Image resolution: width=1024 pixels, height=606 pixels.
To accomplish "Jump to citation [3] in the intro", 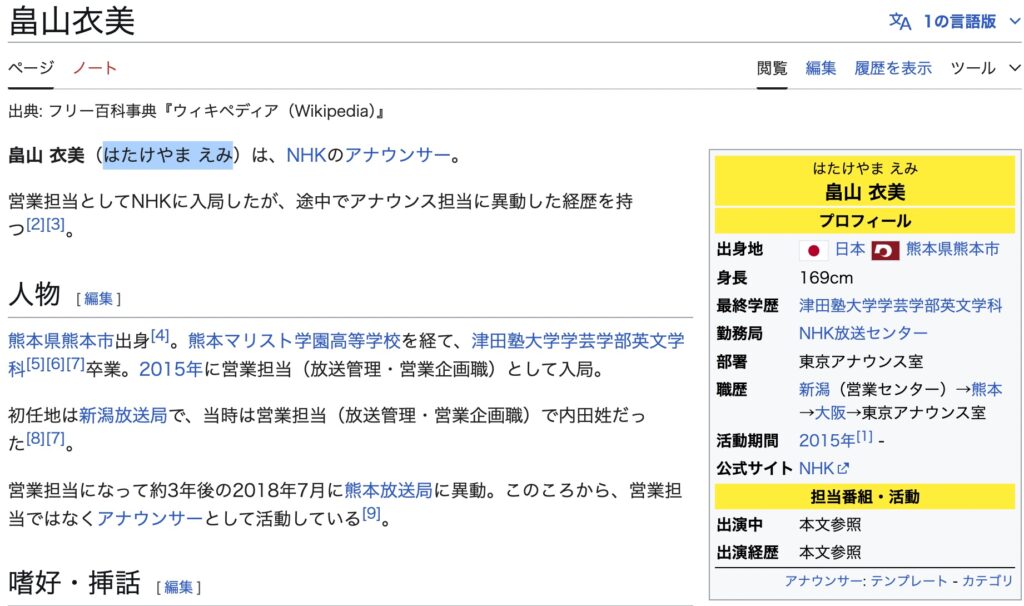I will coord(55,224).
